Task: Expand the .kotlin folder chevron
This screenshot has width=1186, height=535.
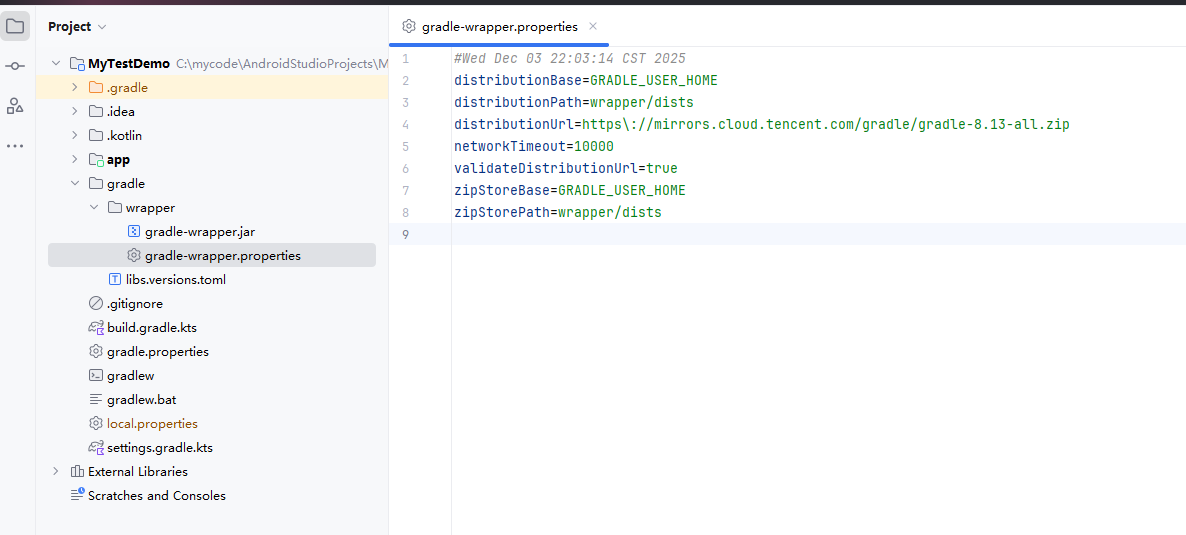Action: coord(74,136)
